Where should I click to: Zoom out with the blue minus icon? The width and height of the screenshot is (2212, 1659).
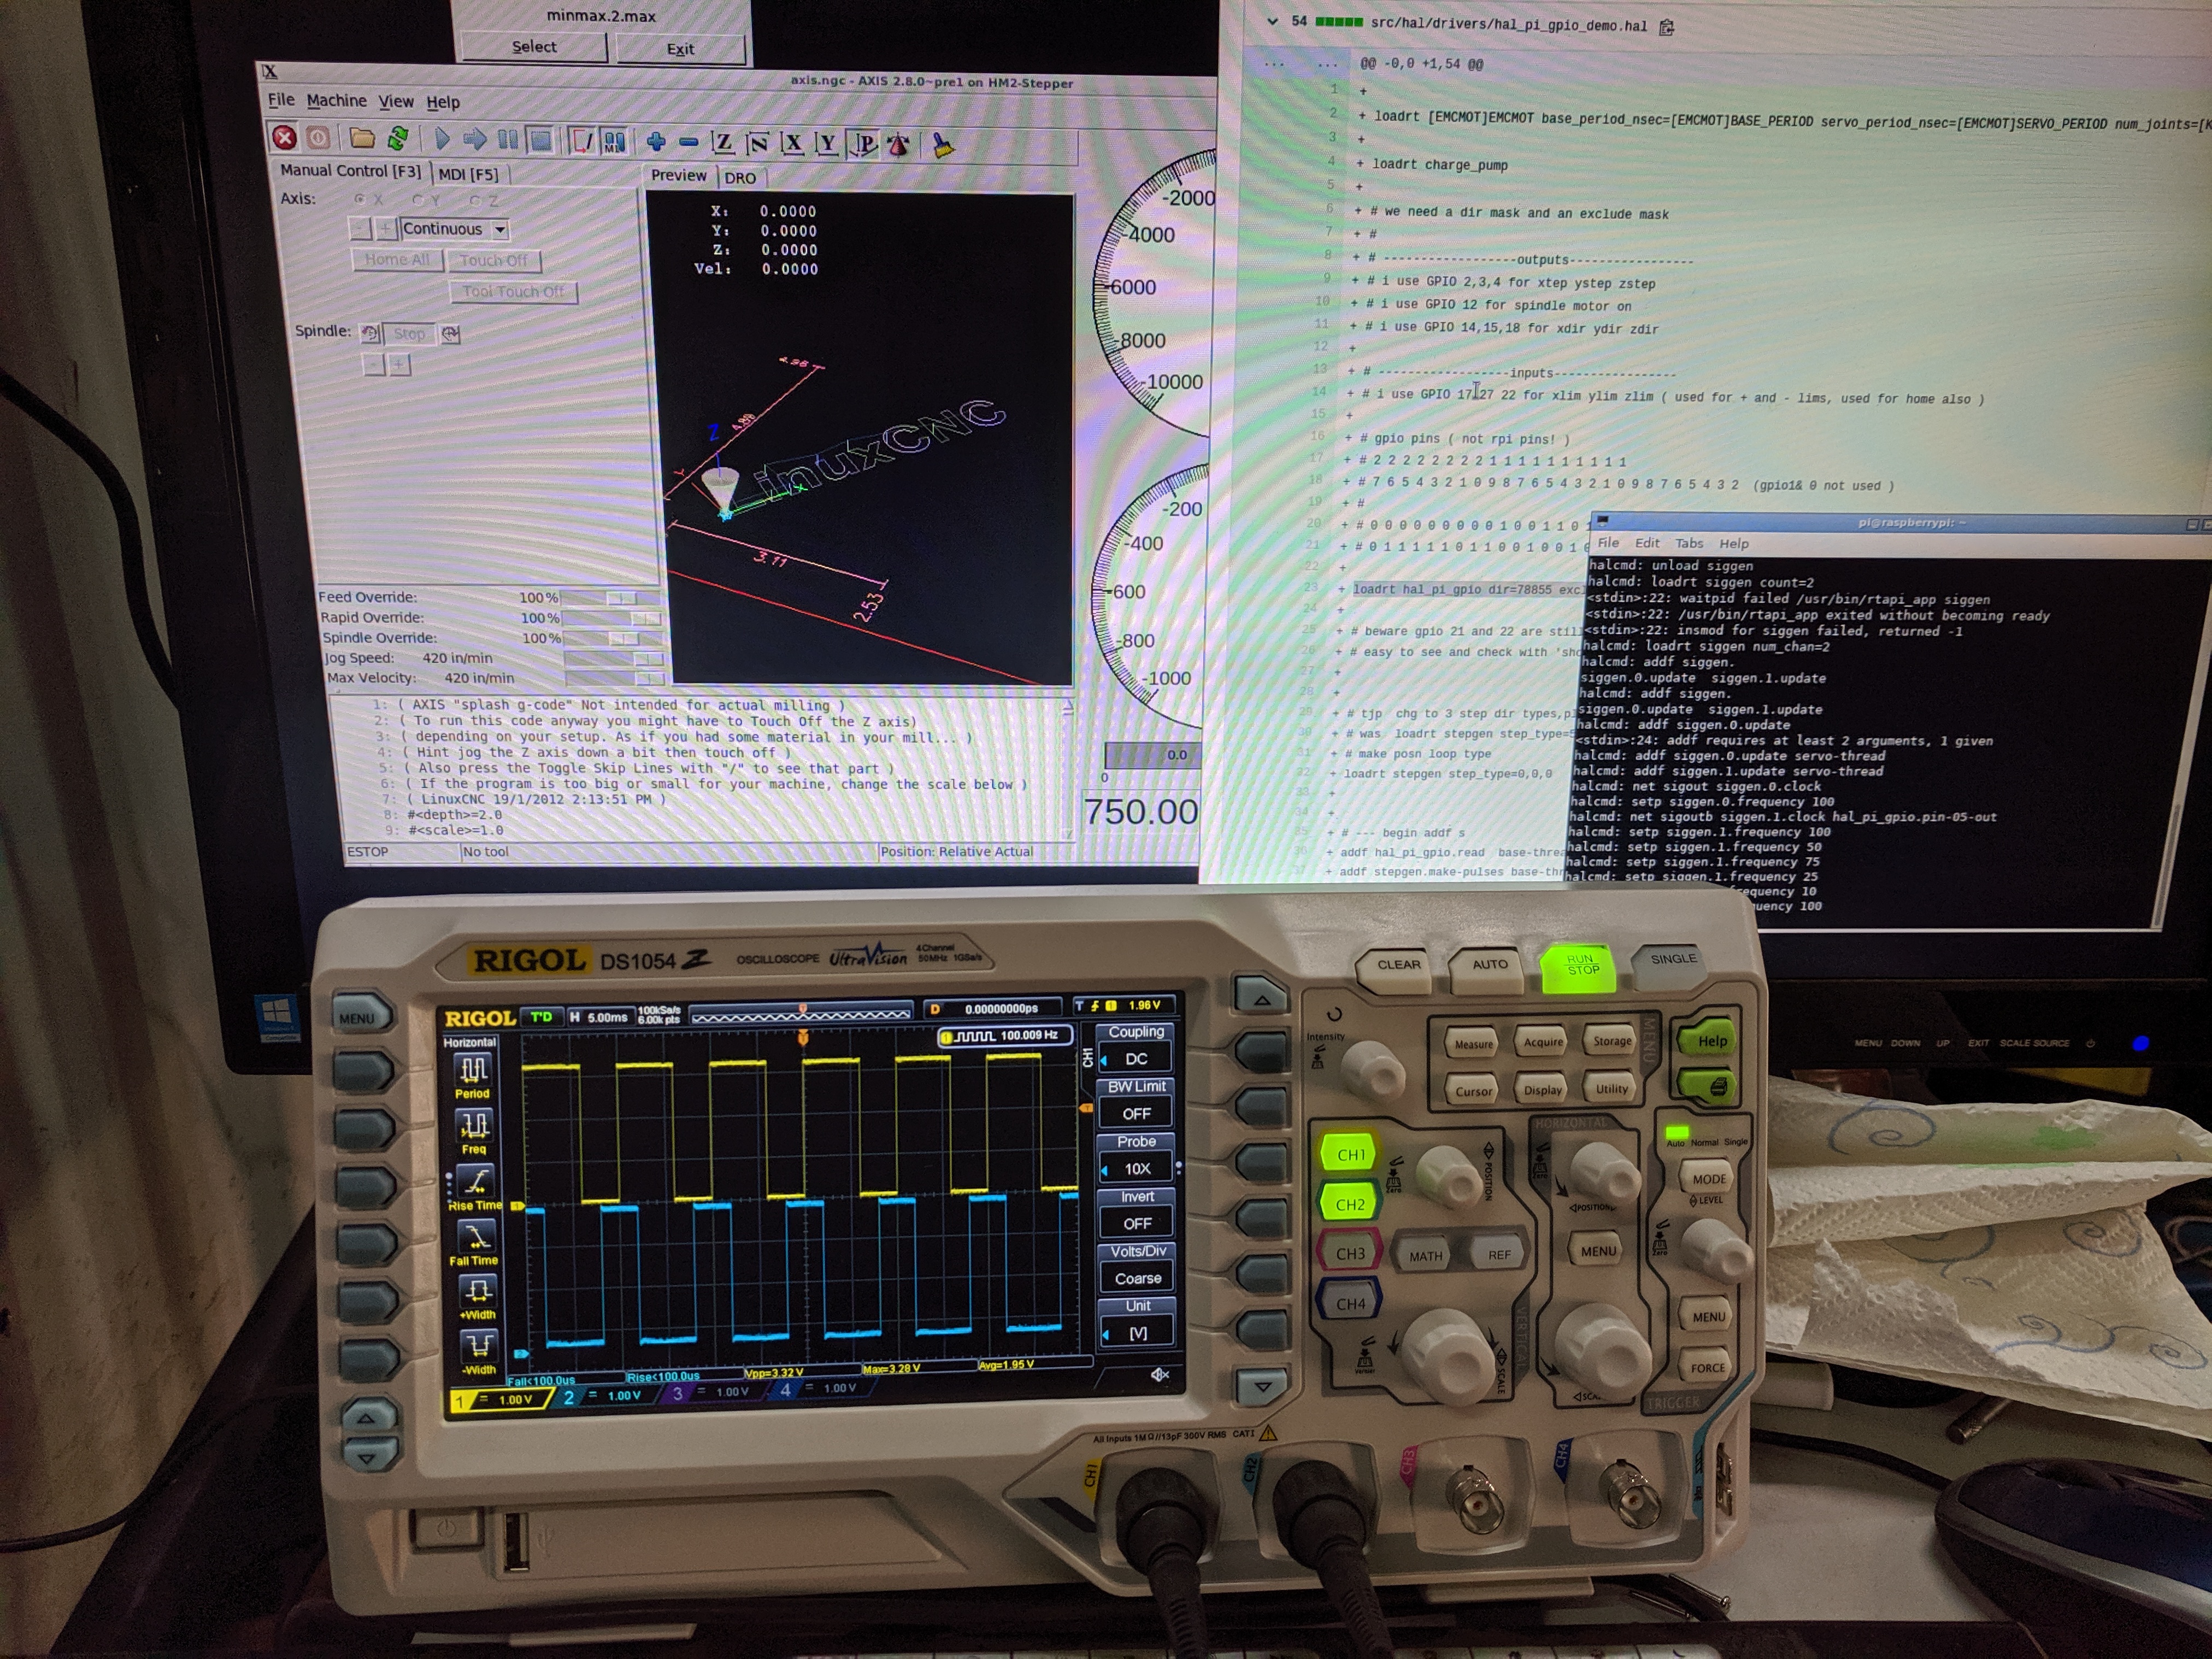point(688,143)
